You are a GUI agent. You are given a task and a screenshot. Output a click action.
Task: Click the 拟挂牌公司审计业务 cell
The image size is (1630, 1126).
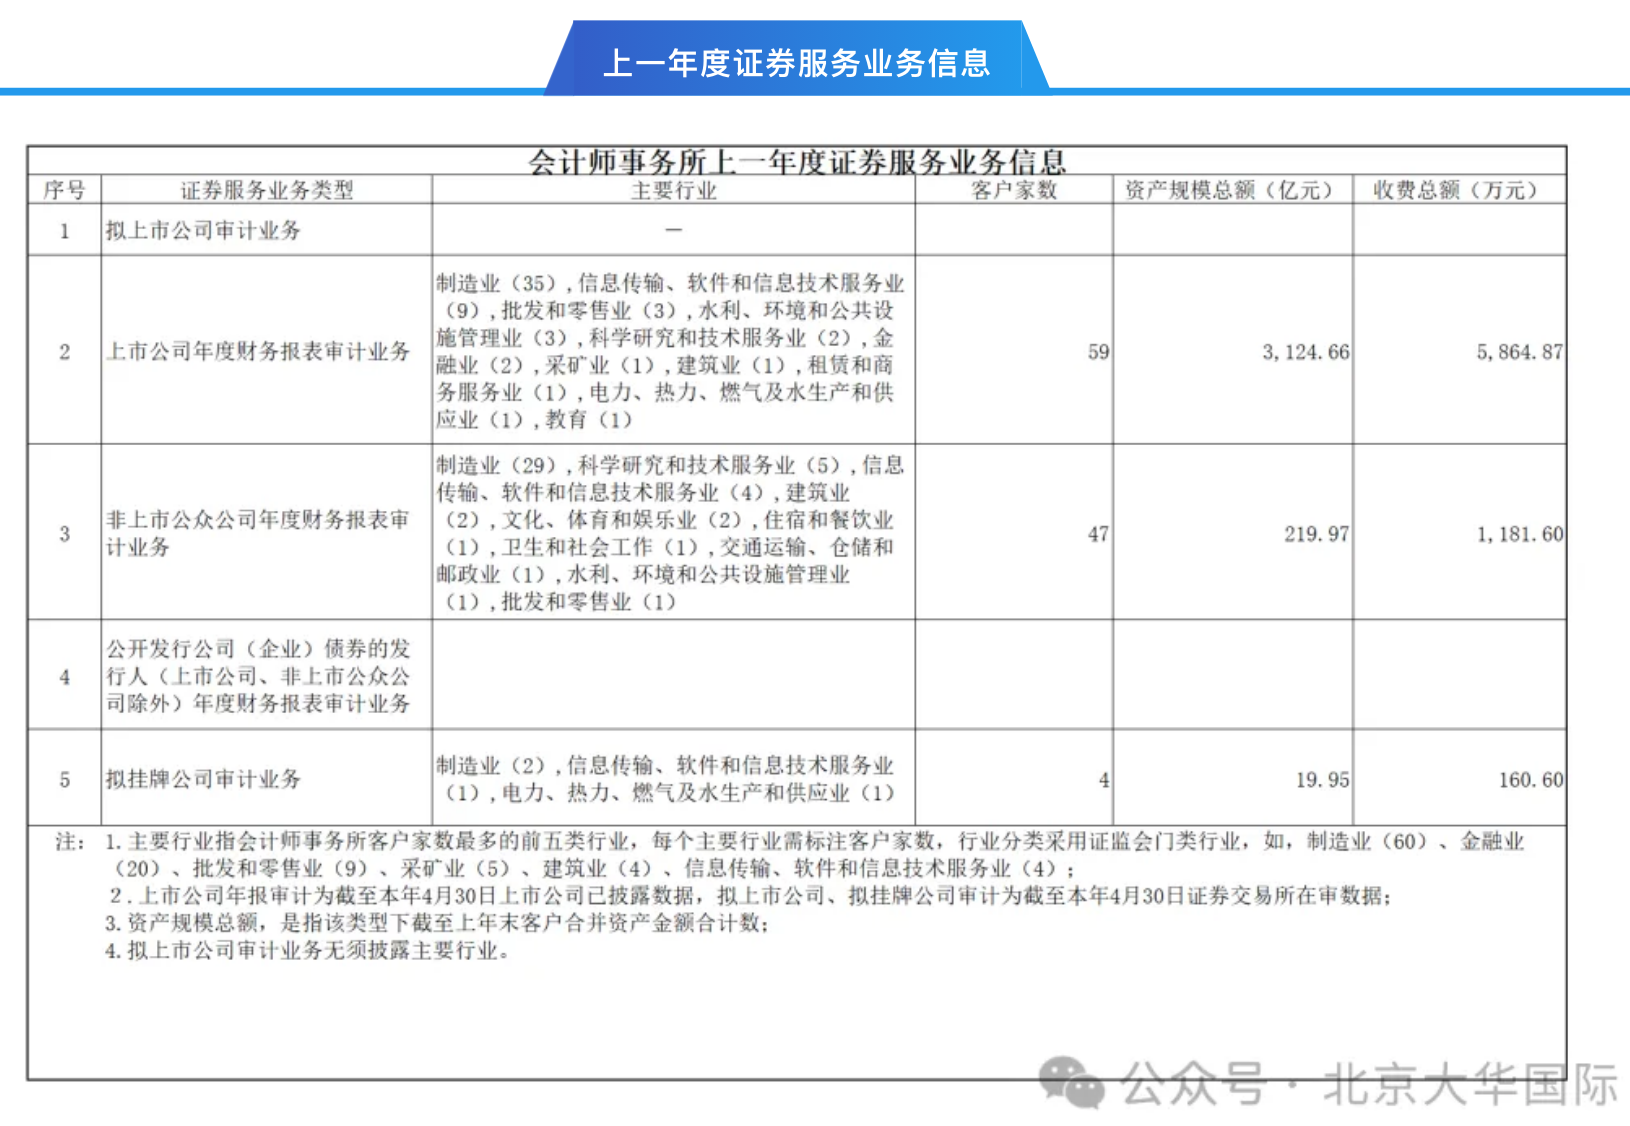click(x=203, y=779)
